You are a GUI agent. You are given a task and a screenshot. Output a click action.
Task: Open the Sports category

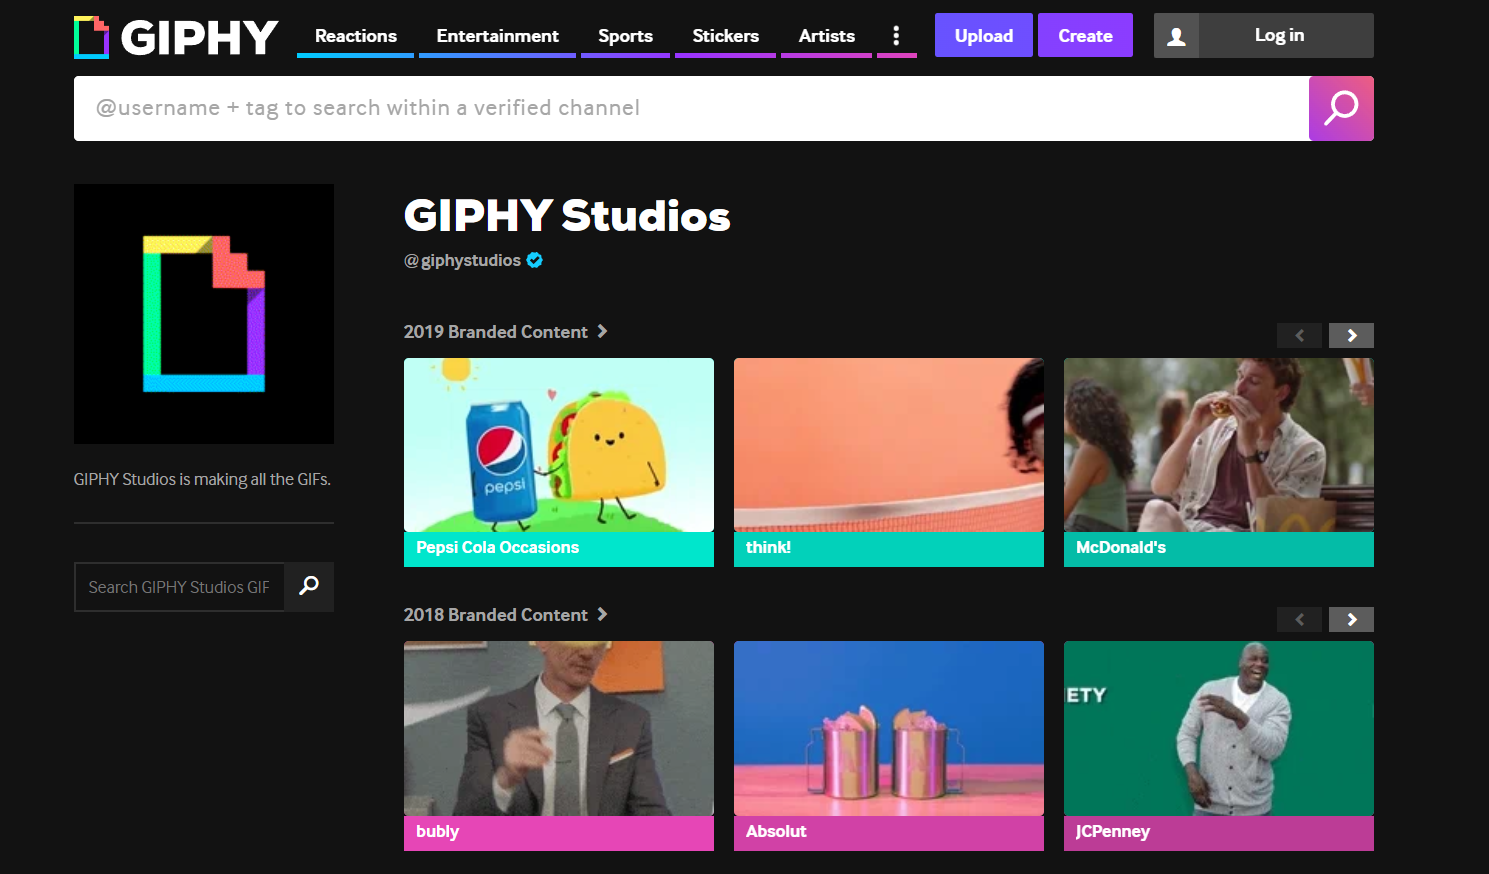pos(625,36)
